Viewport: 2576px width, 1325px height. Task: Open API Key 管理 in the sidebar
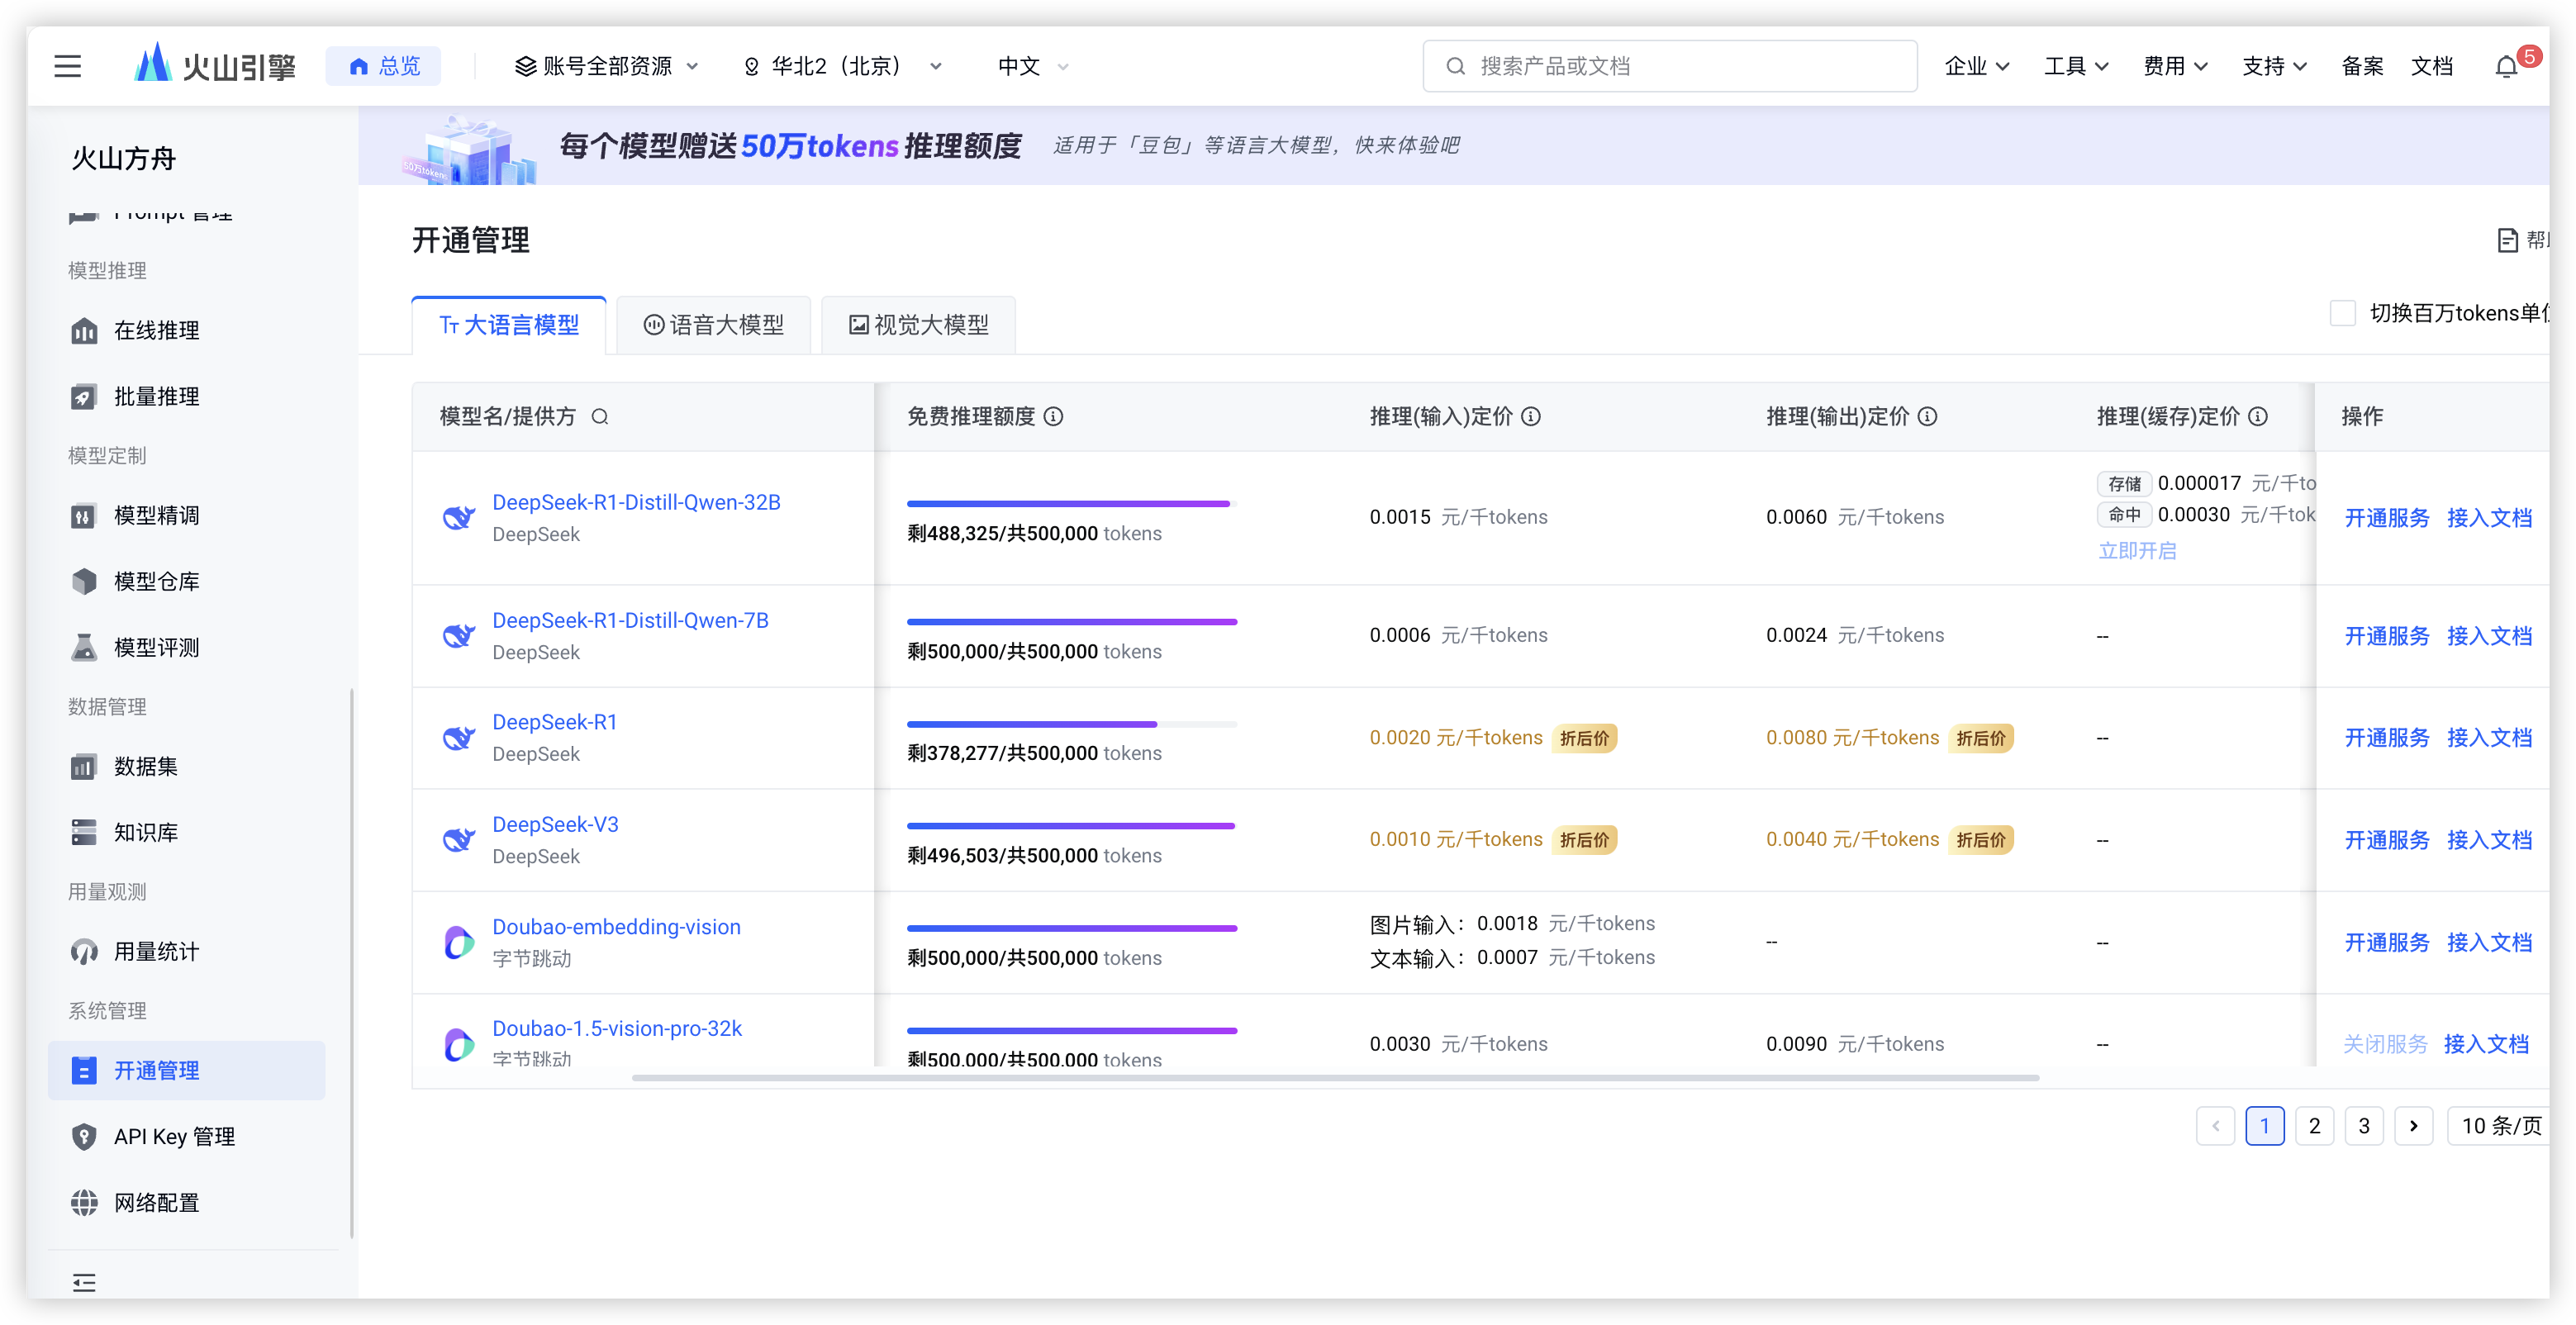pyautogui.click(x=174, y=1136)
